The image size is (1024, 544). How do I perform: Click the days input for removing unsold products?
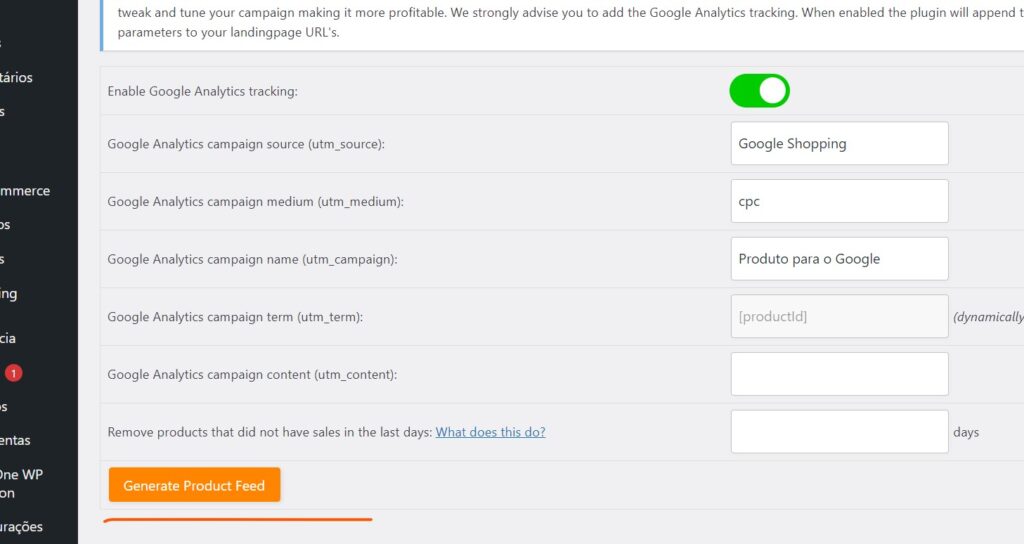[x=839, y=432]
